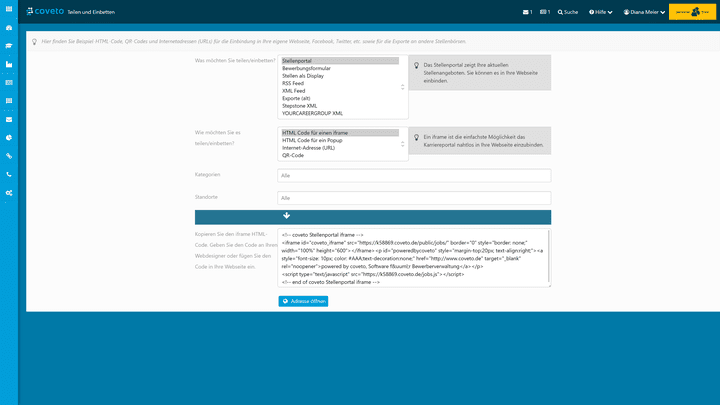Open the dashboard gauge icon in sidebar
This screenshot has width=720, height=405.
(x=9, y=28)
